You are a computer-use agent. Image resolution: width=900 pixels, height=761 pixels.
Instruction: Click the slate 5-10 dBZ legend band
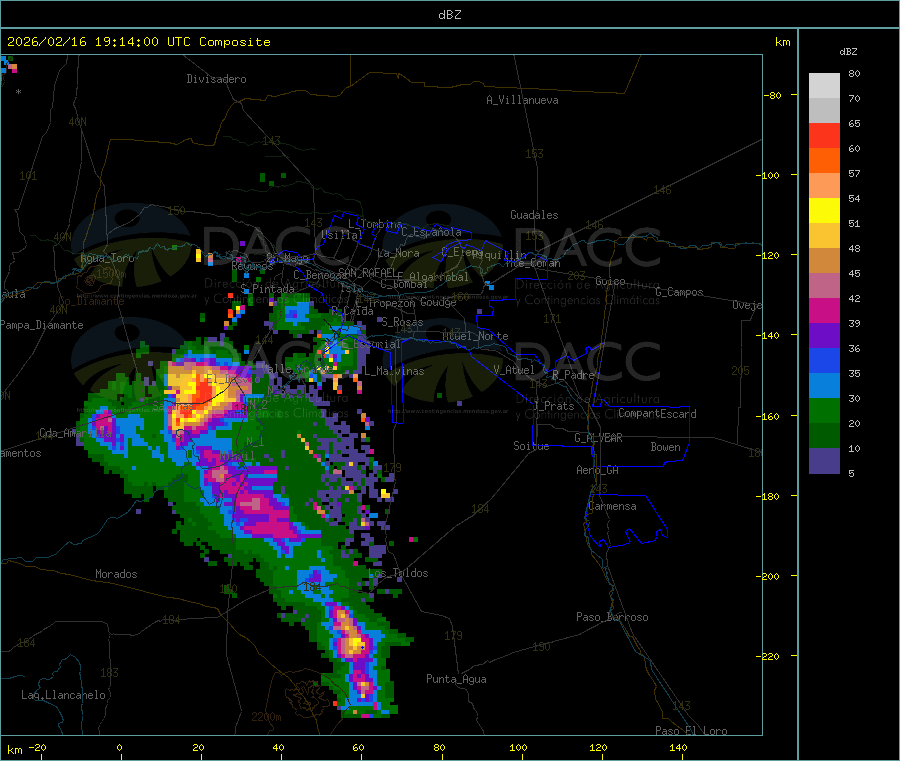[x=824, y=460]
